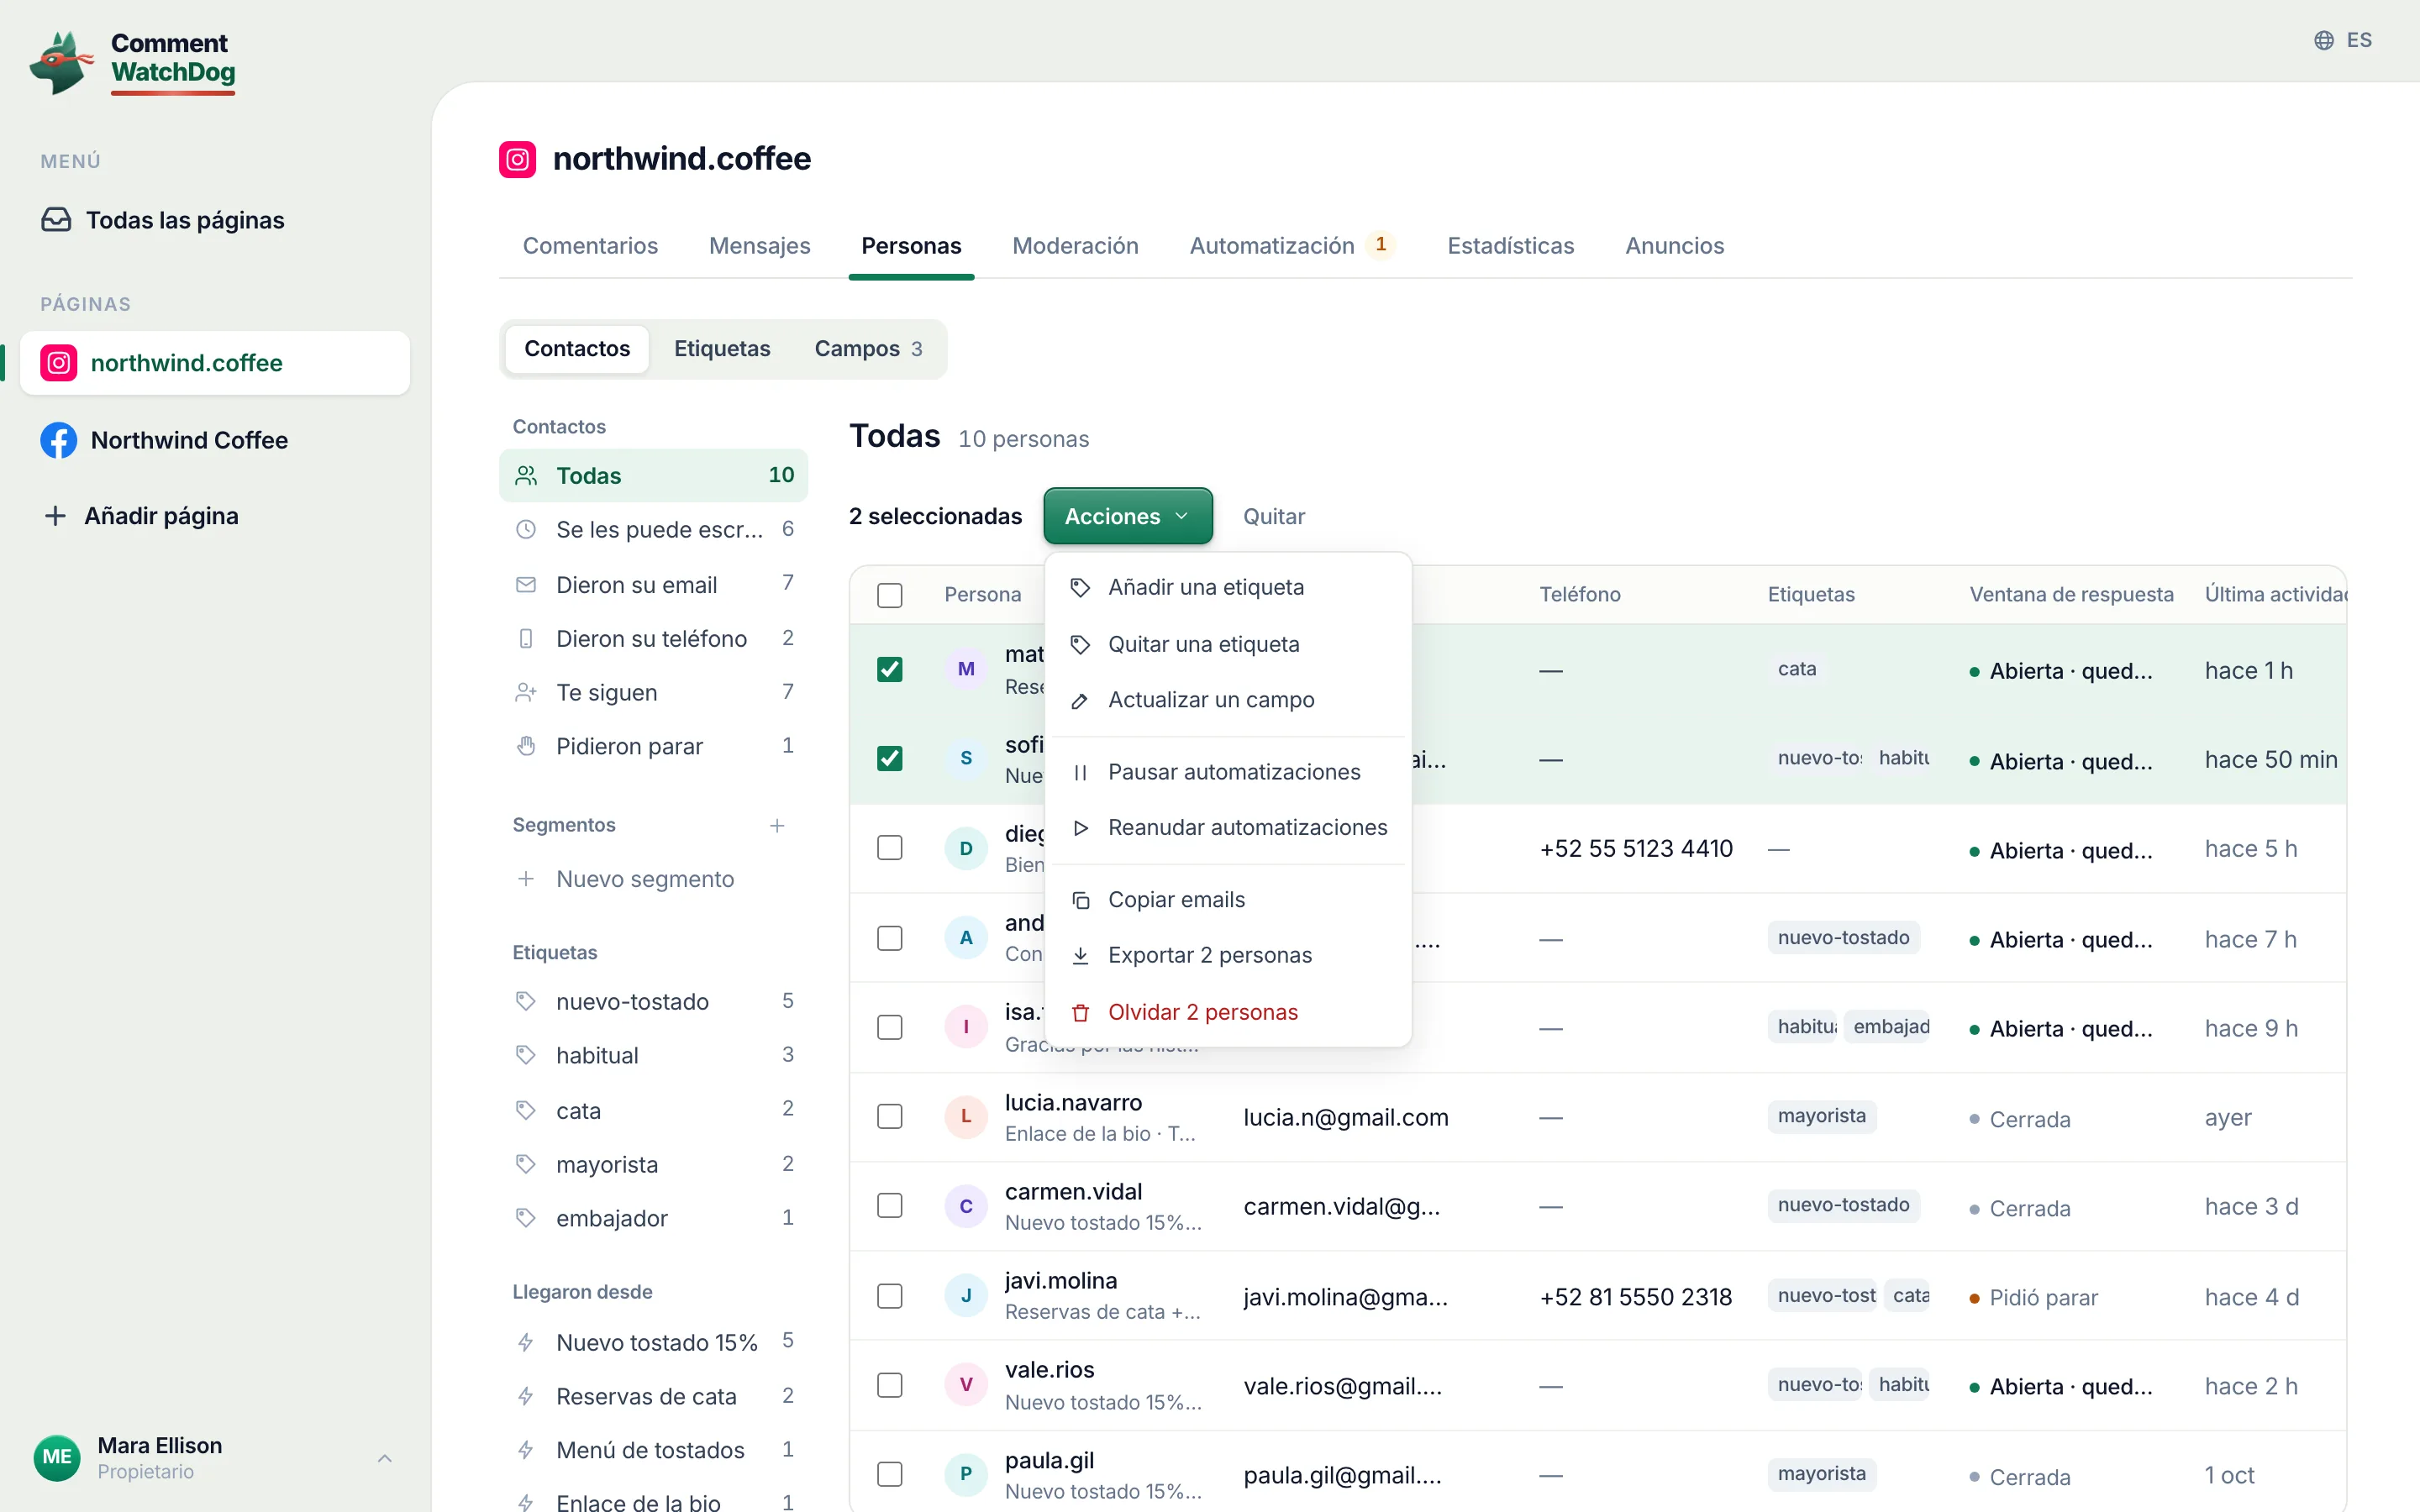Click the +52 55 5123 4410 phone number
This screenshot has height=1512, width=2420.
[x=1636, y=849]
